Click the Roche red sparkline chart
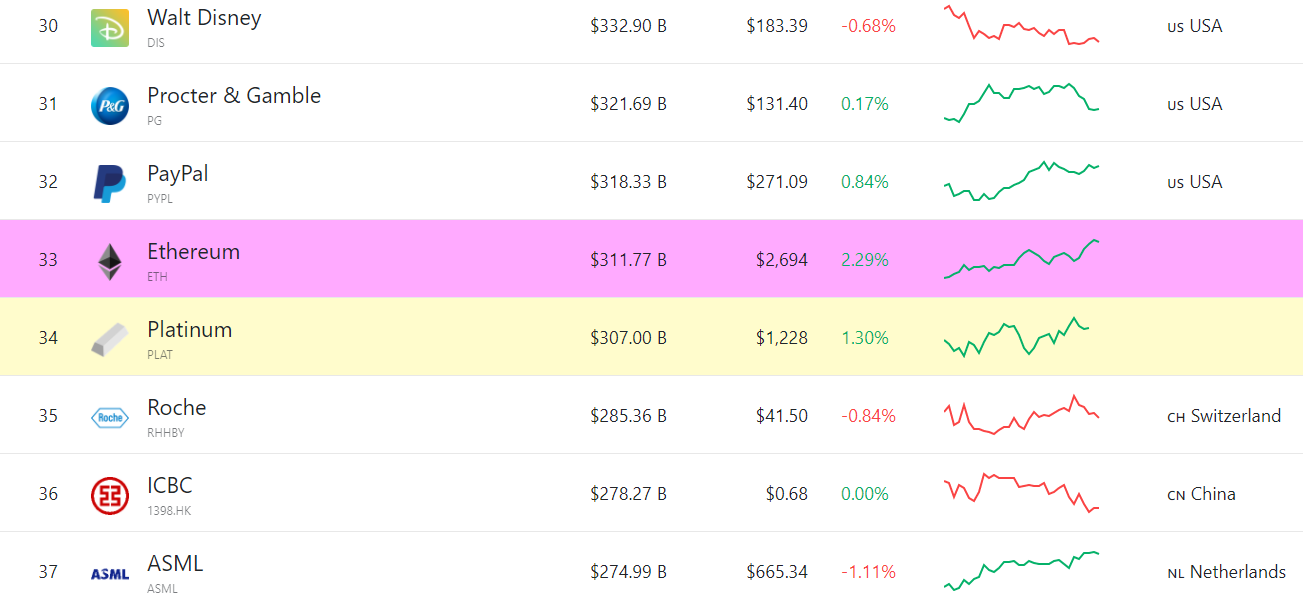 tap(1021, 415)
